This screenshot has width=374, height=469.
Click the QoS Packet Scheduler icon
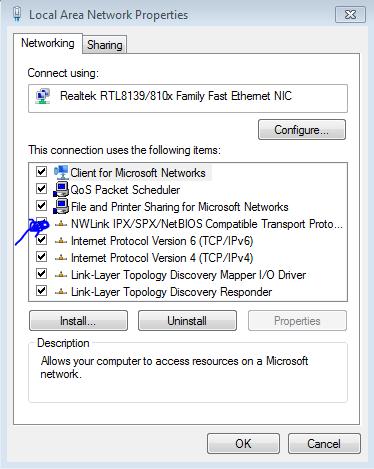[61, 189]
